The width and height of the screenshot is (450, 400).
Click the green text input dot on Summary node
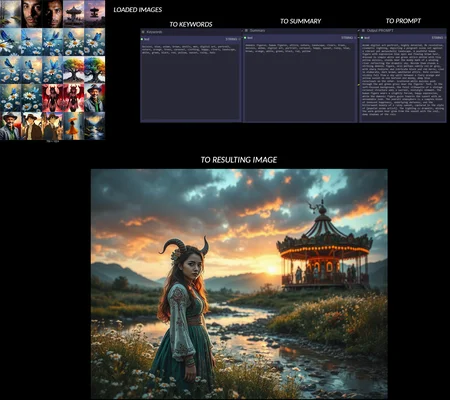(246, 38)
